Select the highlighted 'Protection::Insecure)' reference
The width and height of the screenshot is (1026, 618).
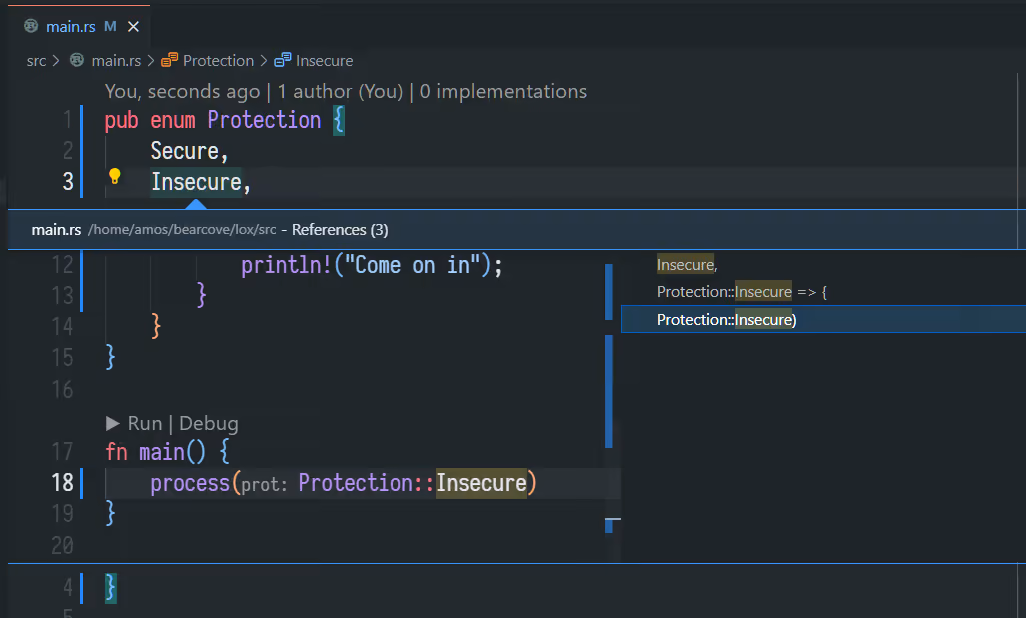click(726, 320)
